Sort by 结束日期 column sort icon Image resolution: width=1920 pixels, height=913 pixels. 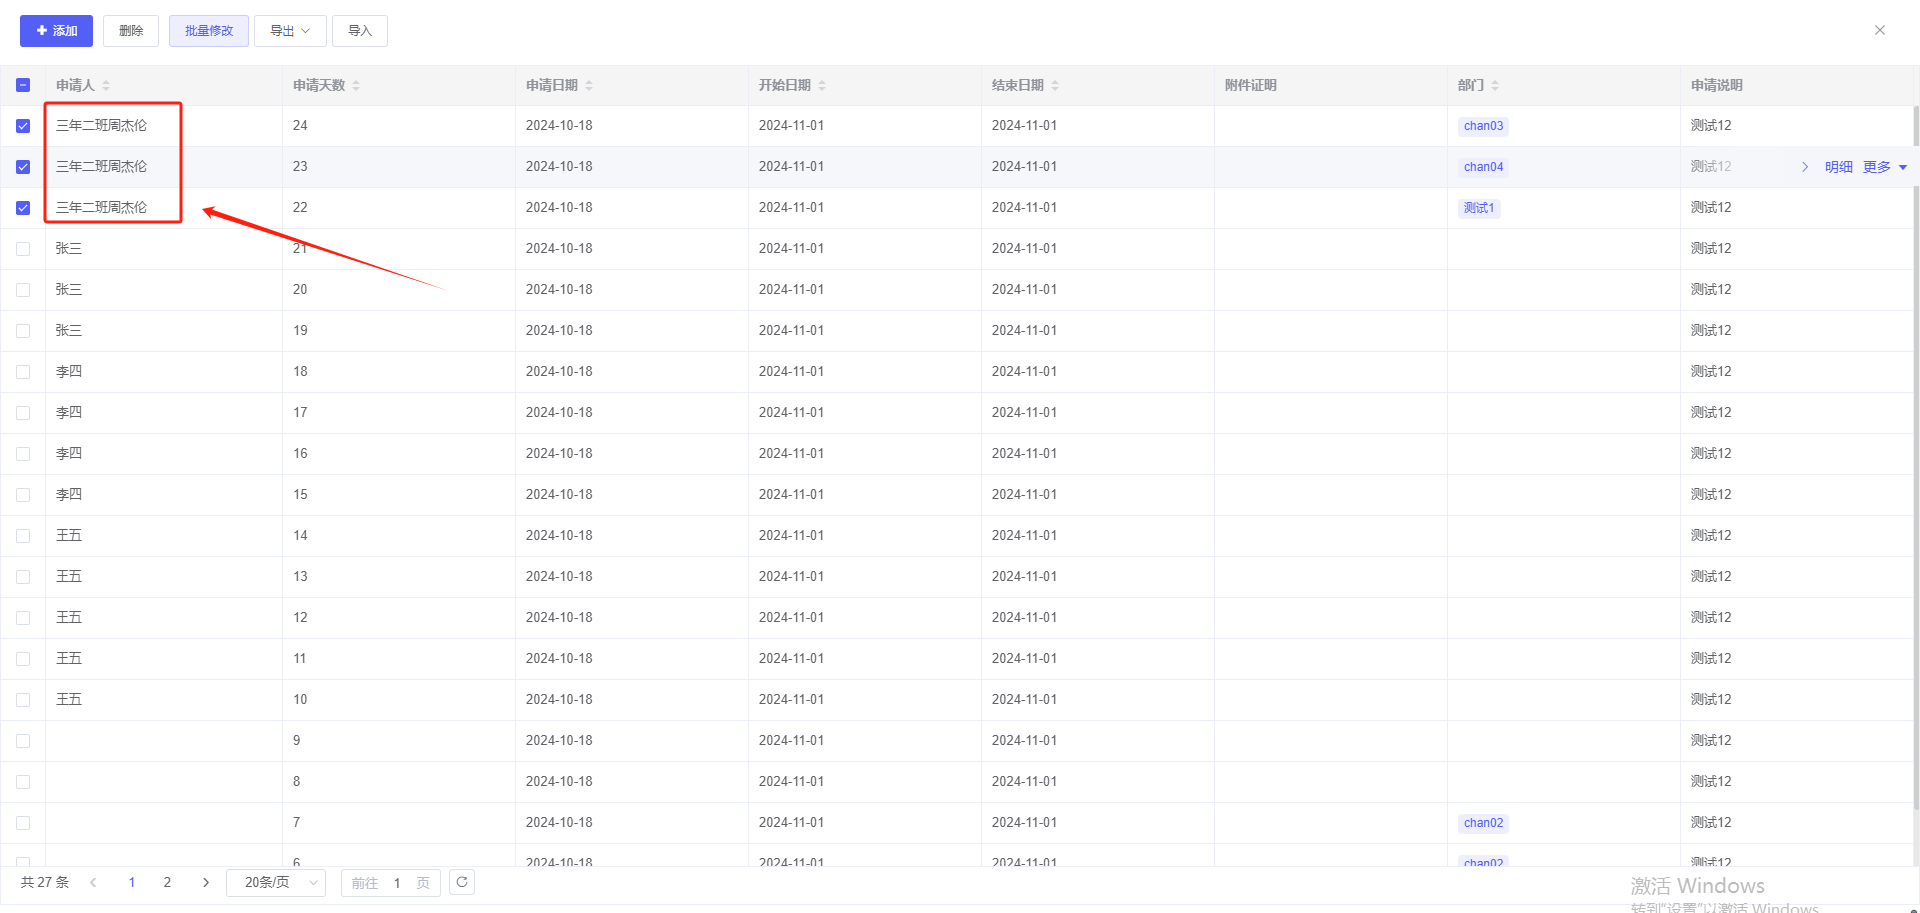tap(1055, 86)
